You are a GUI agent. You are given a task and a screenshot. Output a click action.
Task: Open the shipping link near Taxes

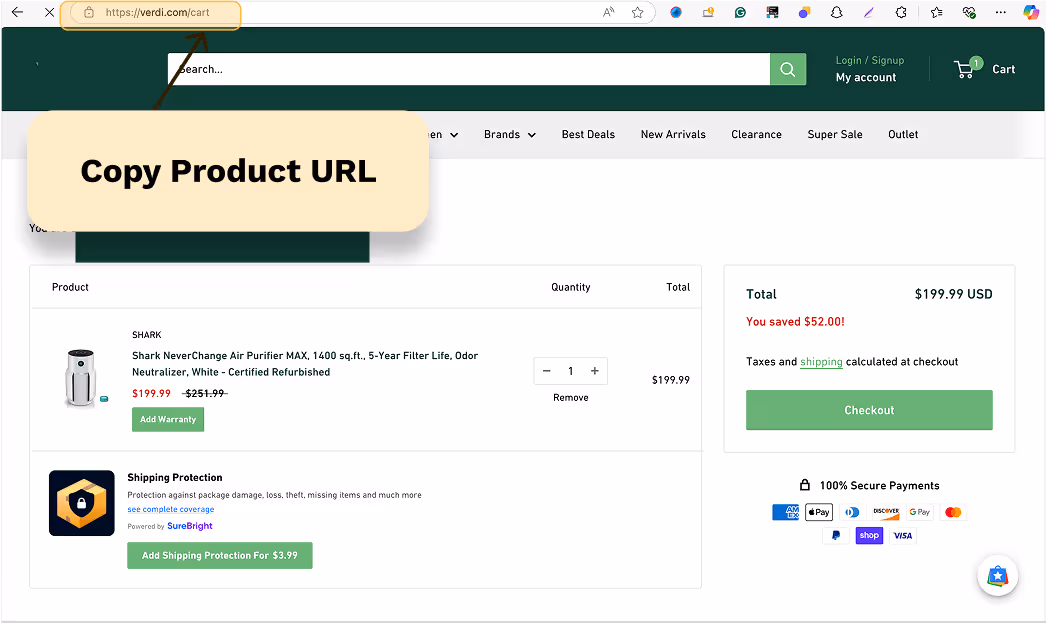821,362
